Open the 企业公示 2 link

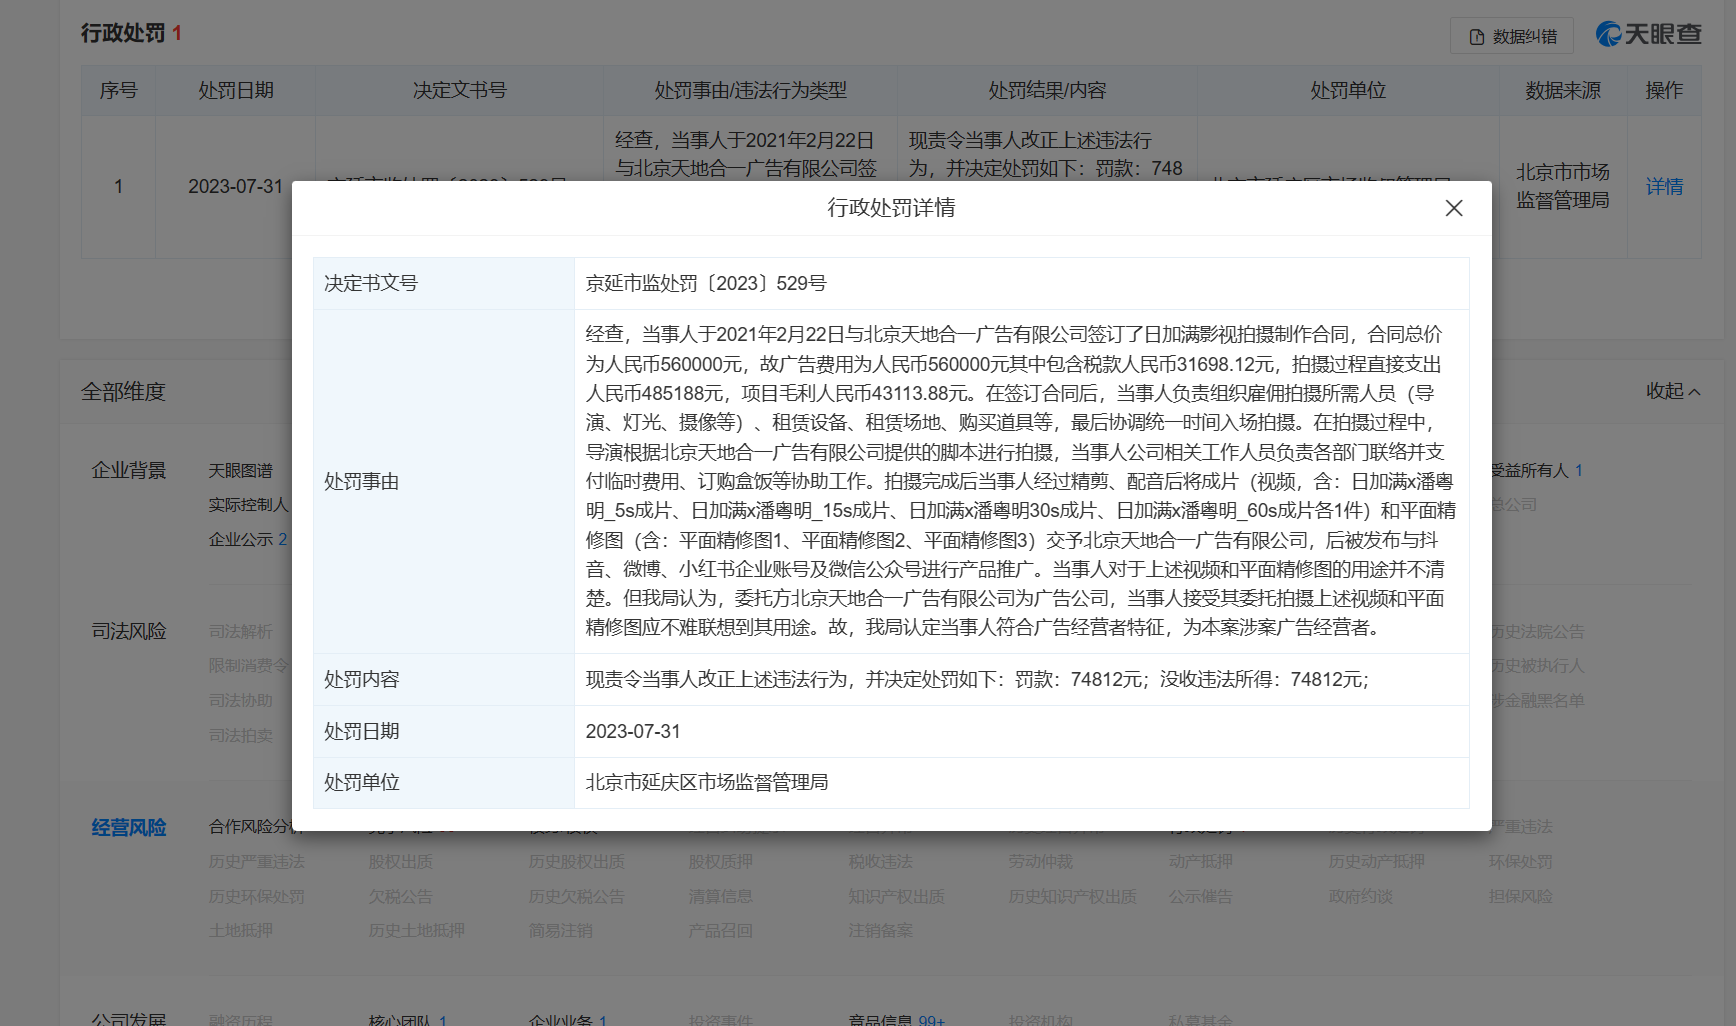pyautogui.click(x=248, y=539)
